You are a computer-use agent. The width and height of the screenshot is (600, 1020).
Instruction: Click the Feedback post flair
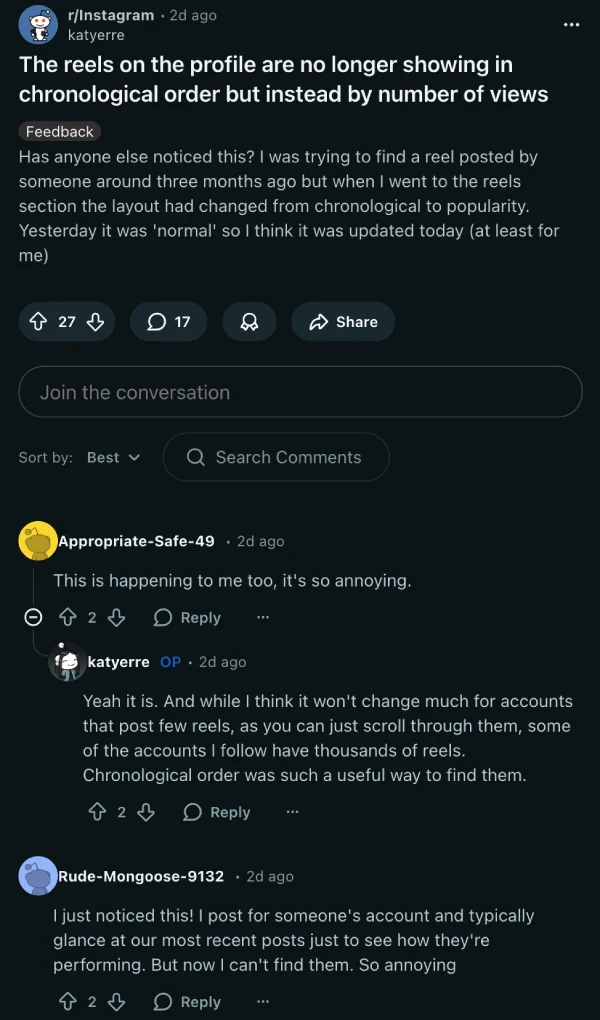coord(59,131)
